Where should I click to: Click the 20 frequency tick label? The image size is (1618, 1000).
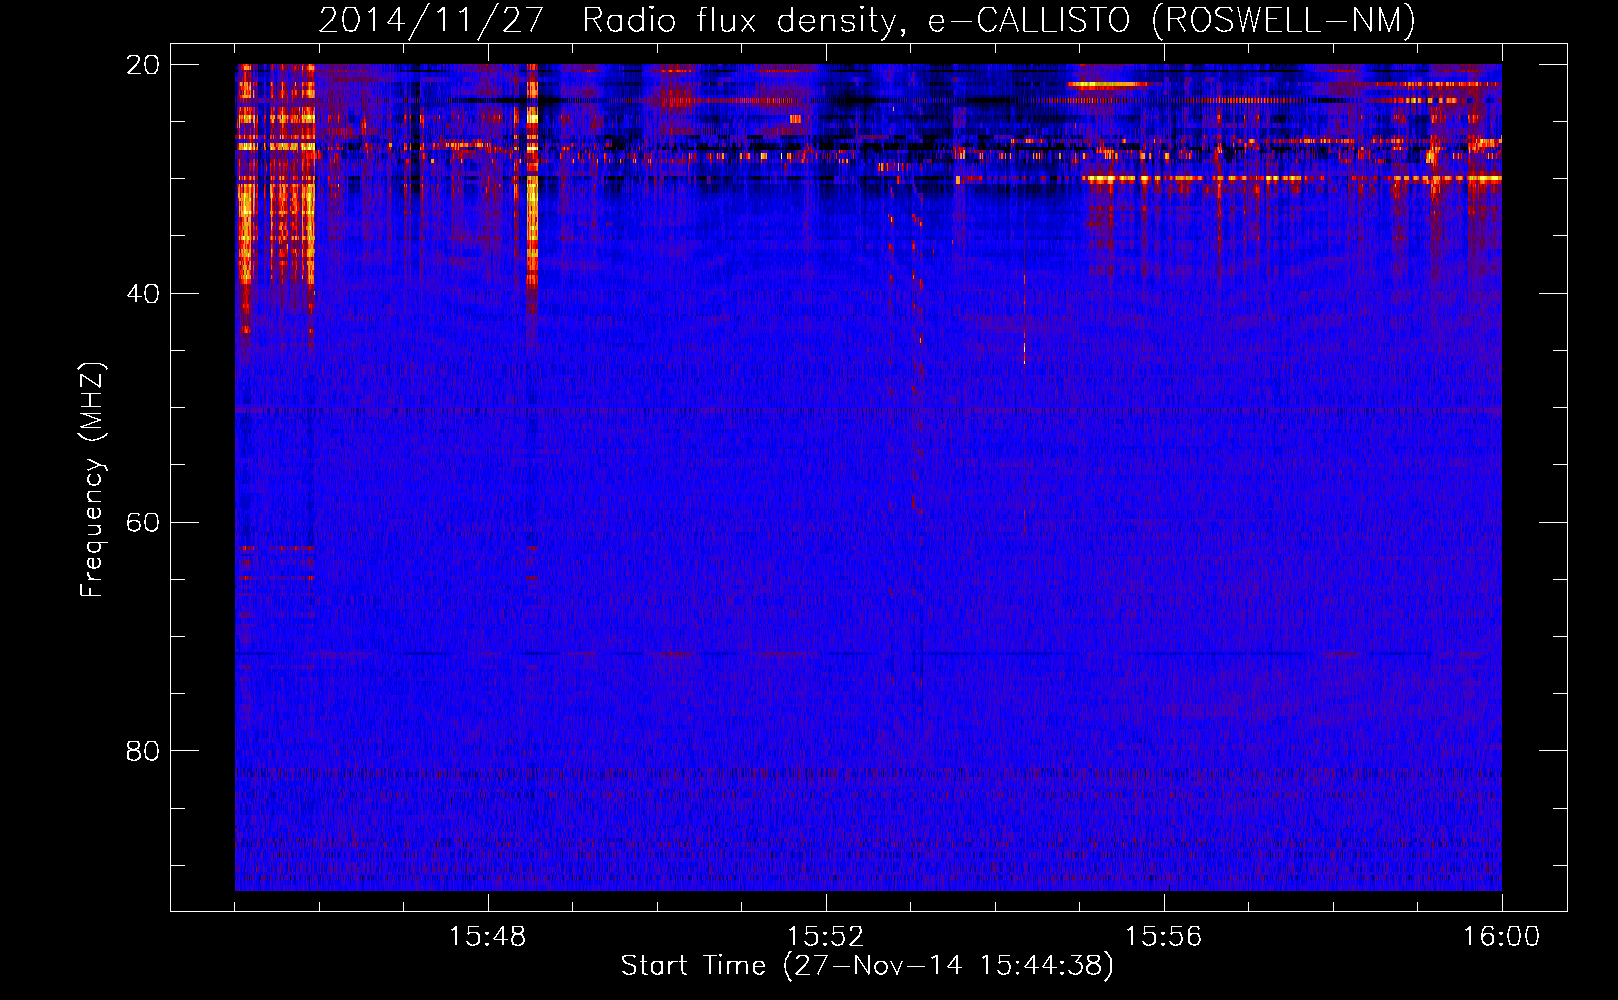pyautogui.click(x=143, y=65)
